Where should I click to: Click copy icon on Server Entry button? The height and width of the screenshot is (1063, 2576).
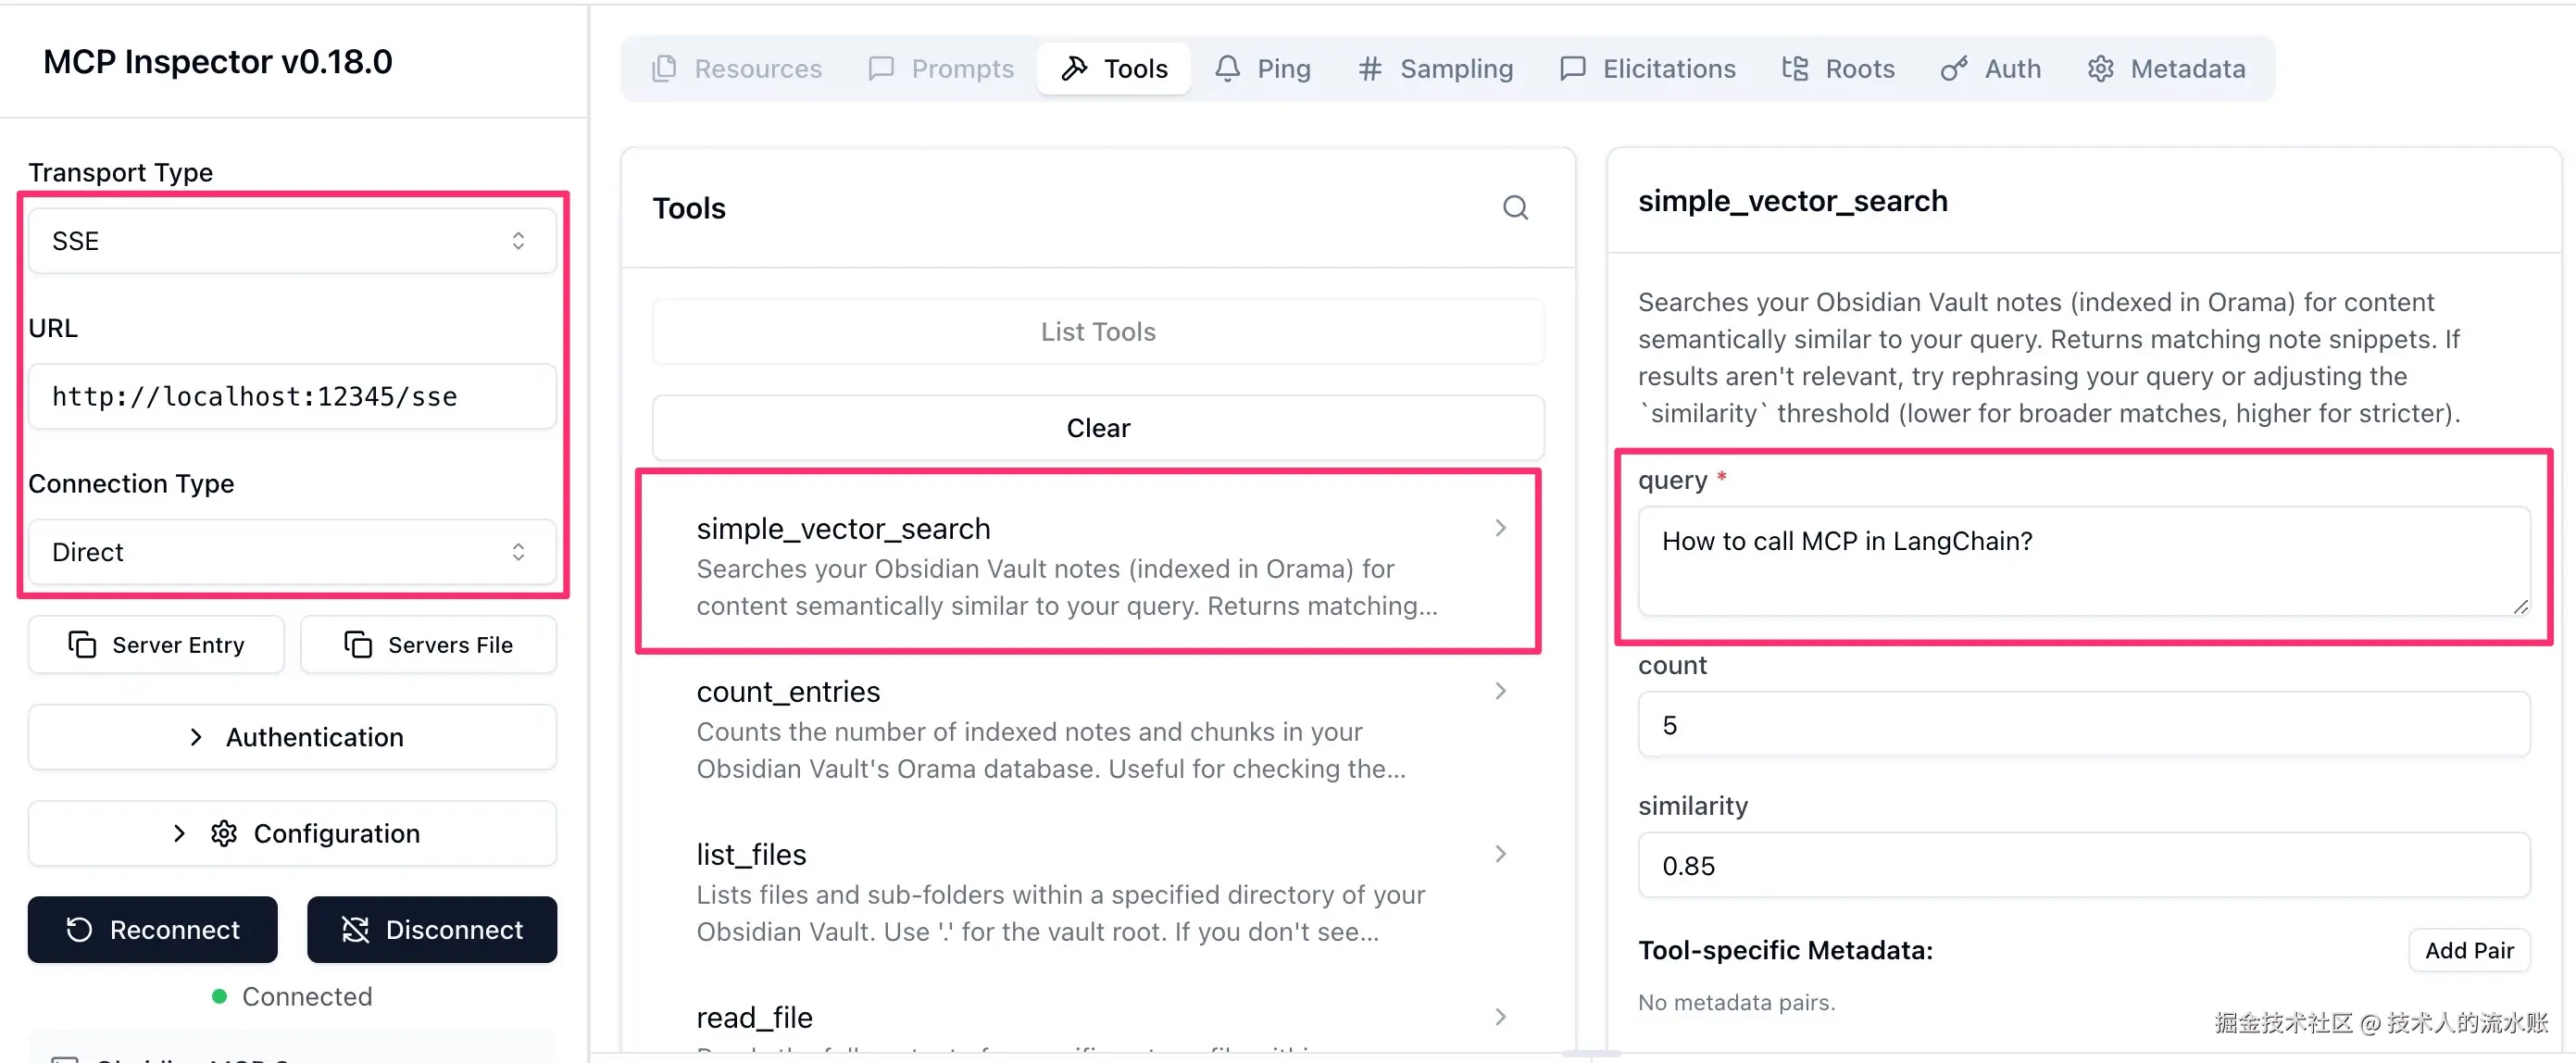(82, 644)
